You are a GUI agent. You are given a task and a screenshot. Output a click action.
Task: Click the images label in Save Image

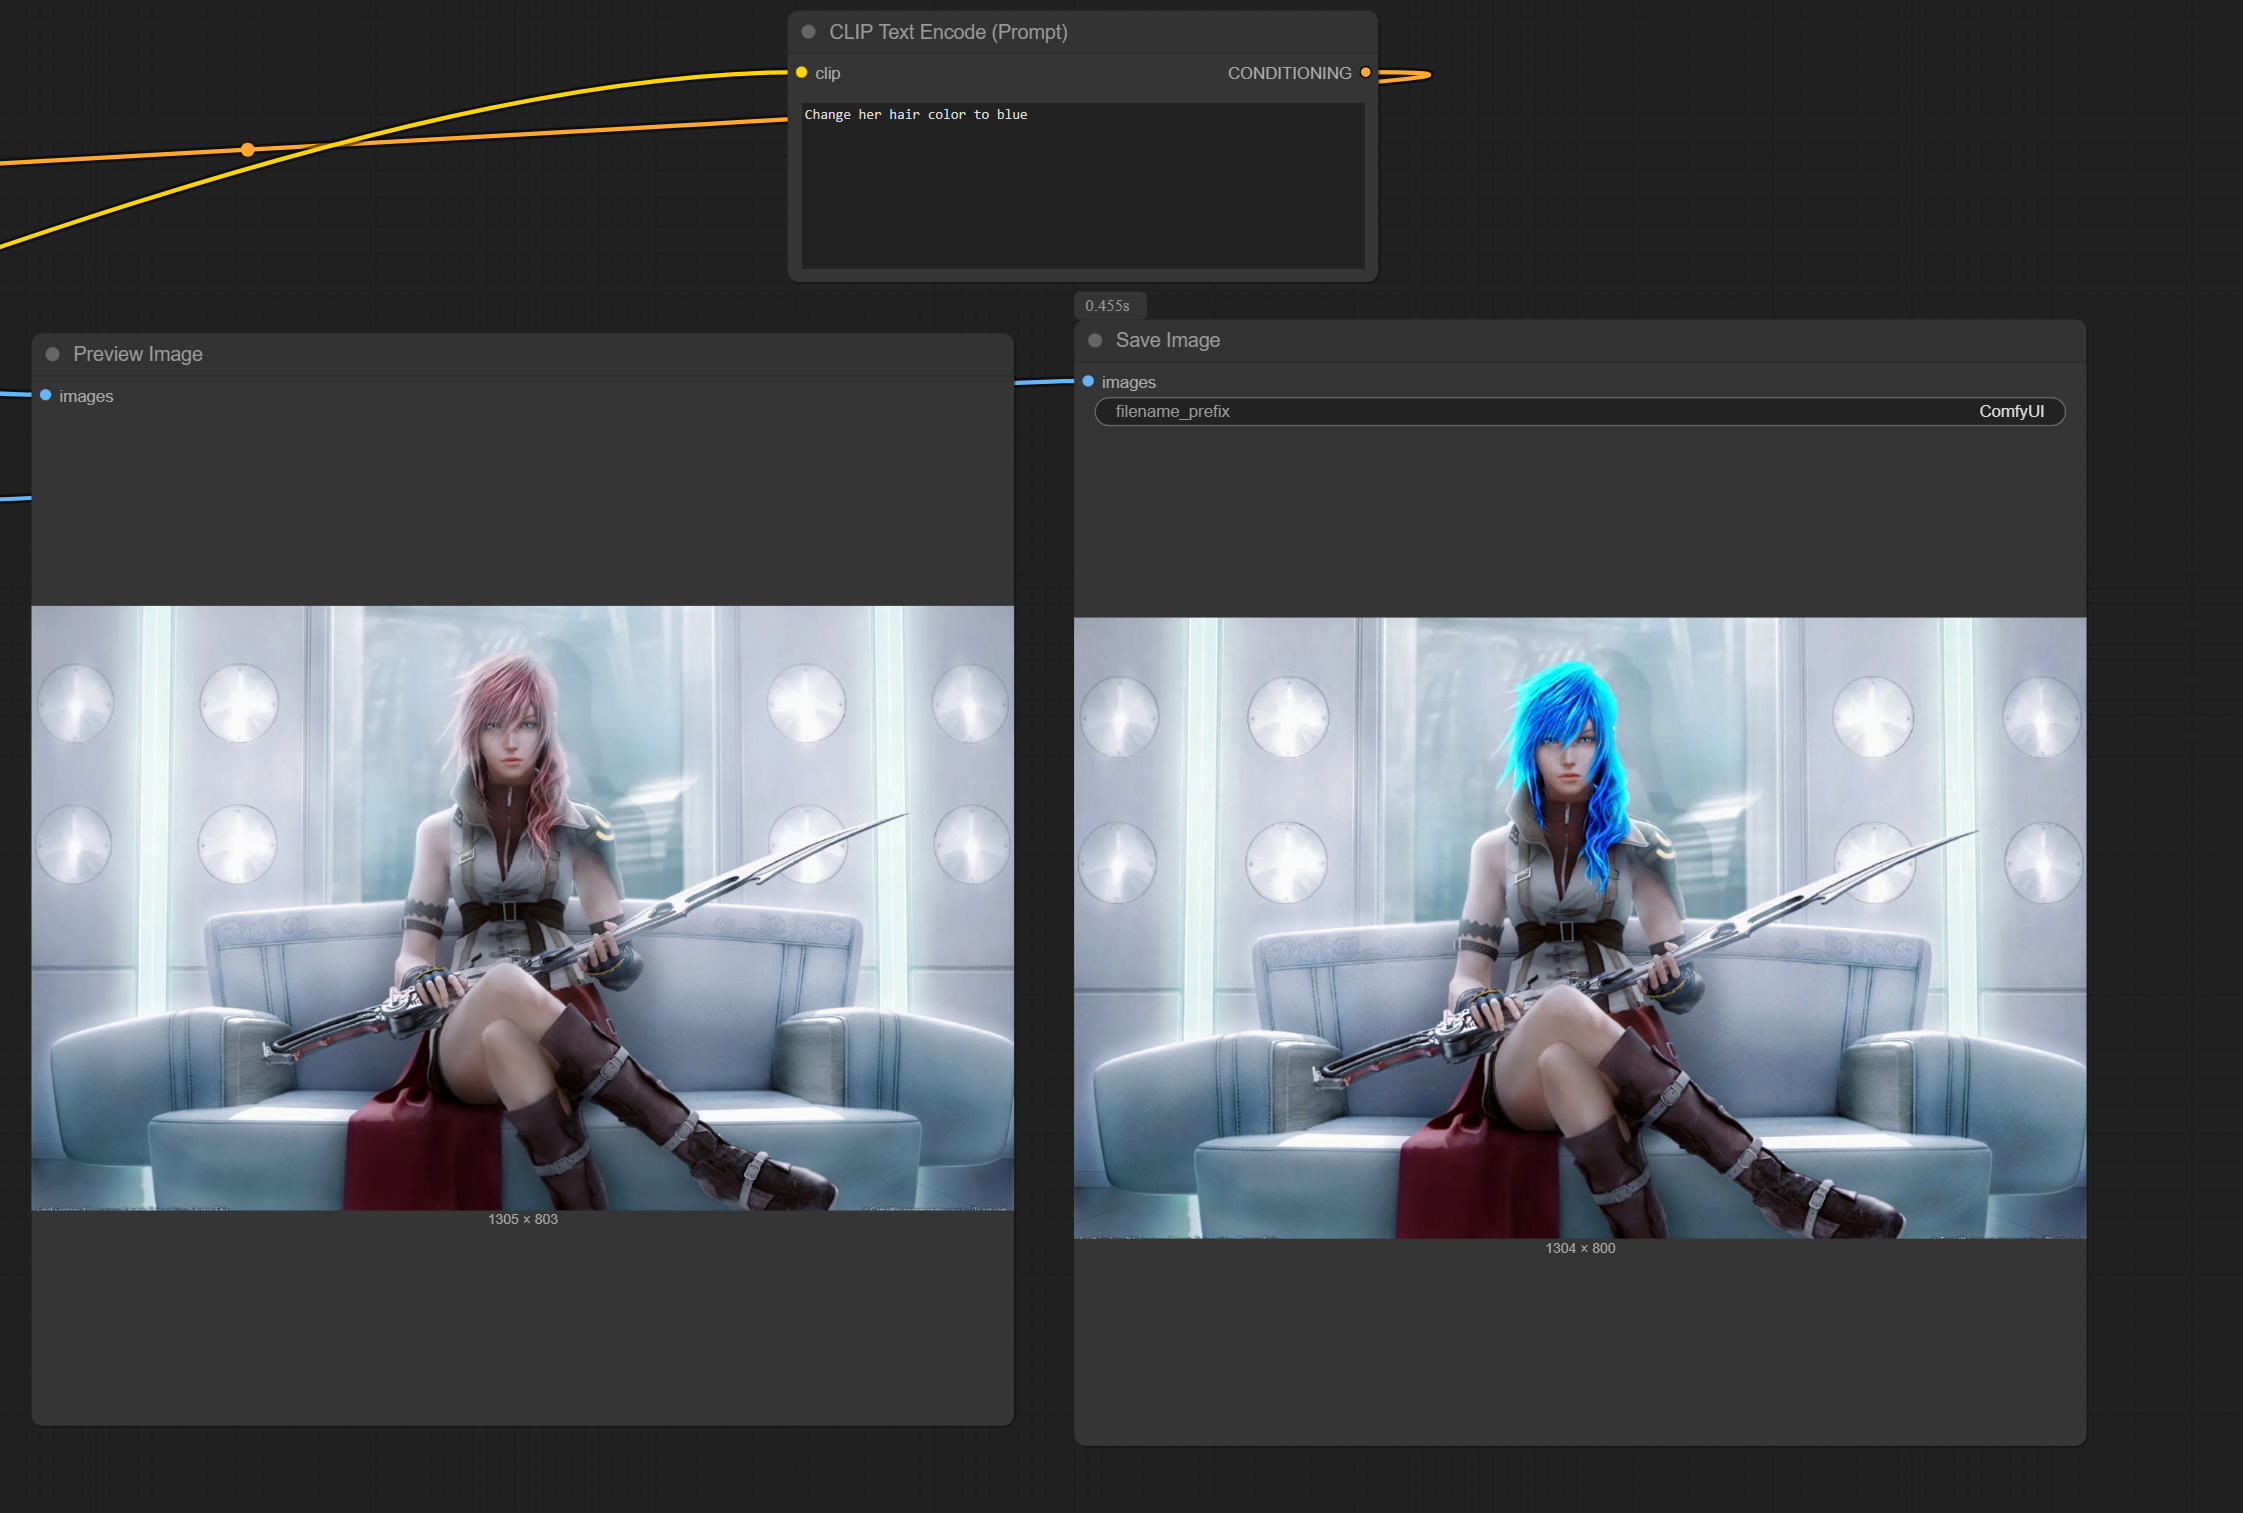tap(1129, 382)
